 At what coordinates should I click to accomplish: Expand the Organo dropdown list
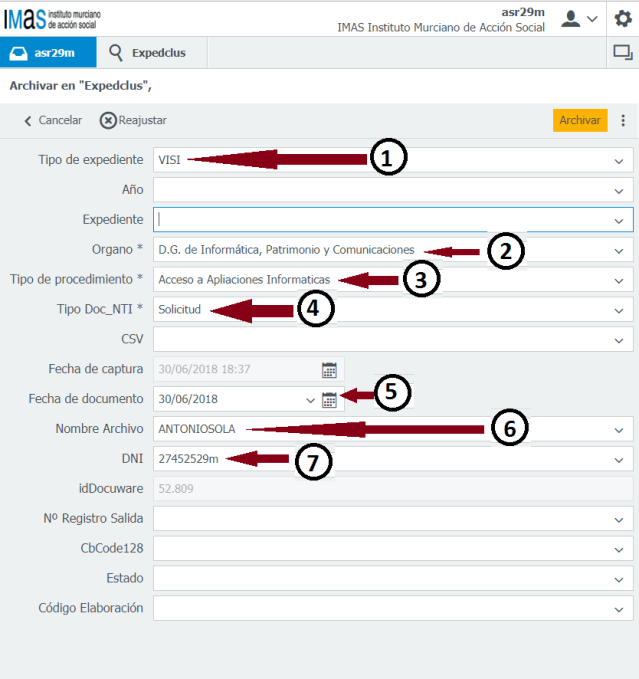[x=619, y=250]
